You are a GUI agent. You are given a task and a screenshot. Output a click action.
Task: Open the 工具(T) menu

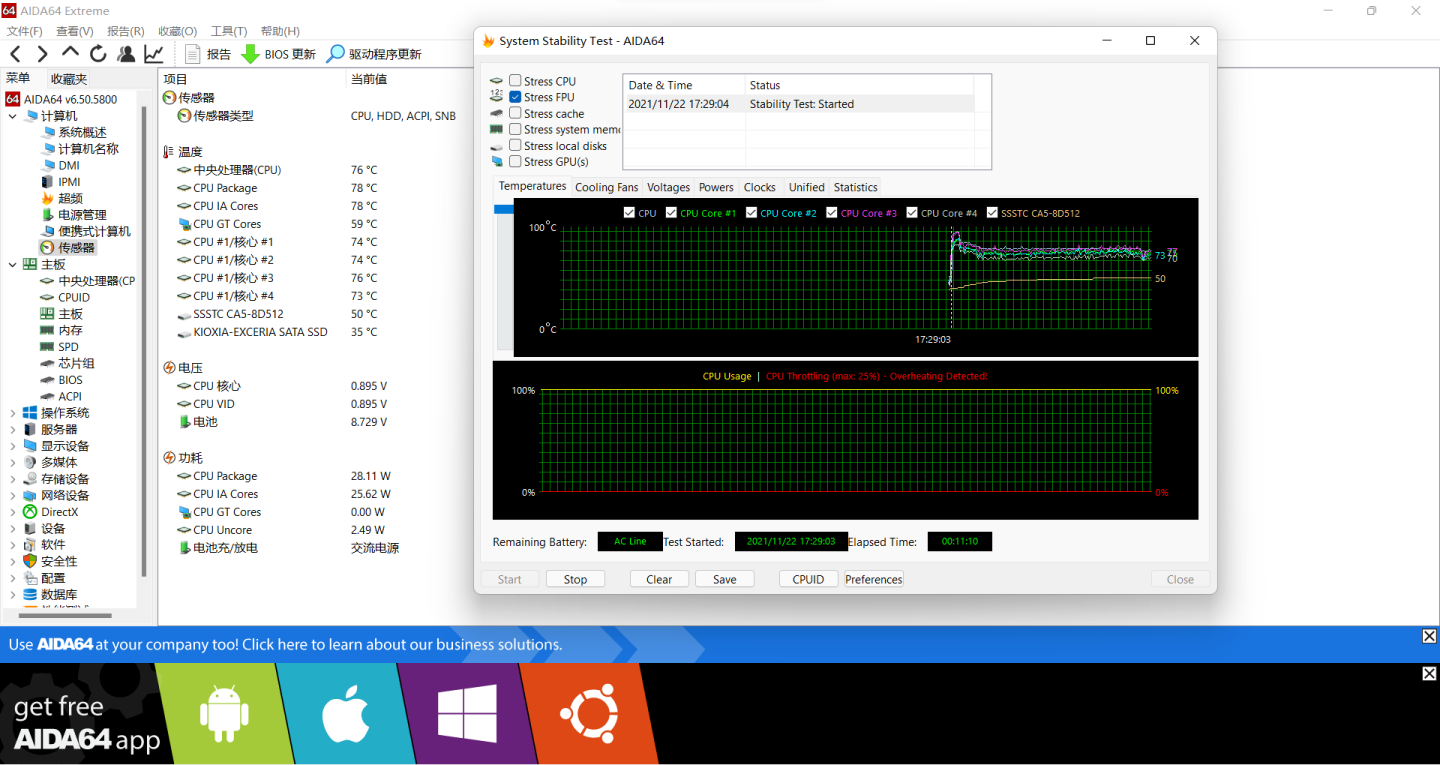click(229, 31)
